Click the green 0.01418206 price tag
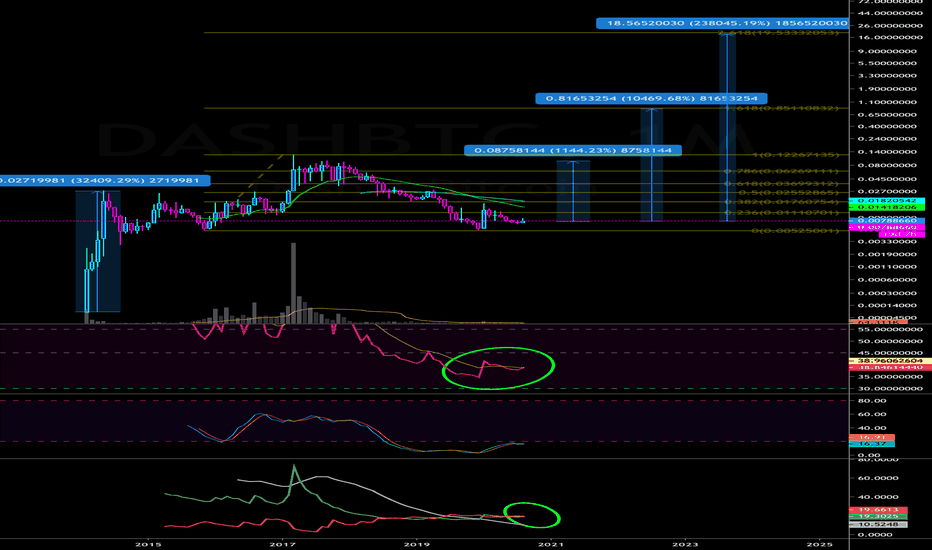 point(887,207)
